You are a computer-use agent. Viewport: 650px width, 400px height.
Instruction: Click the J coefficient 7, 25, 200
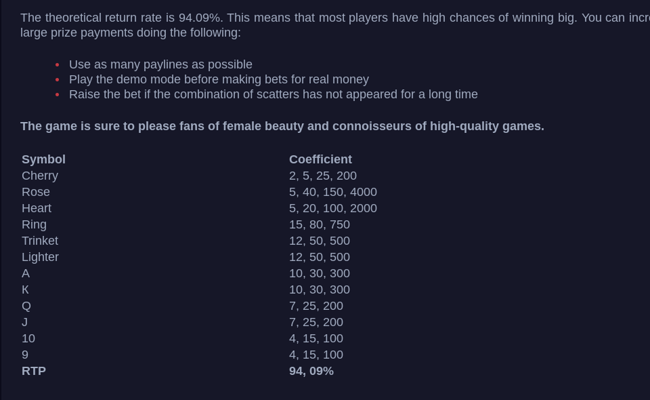point(316,322)
